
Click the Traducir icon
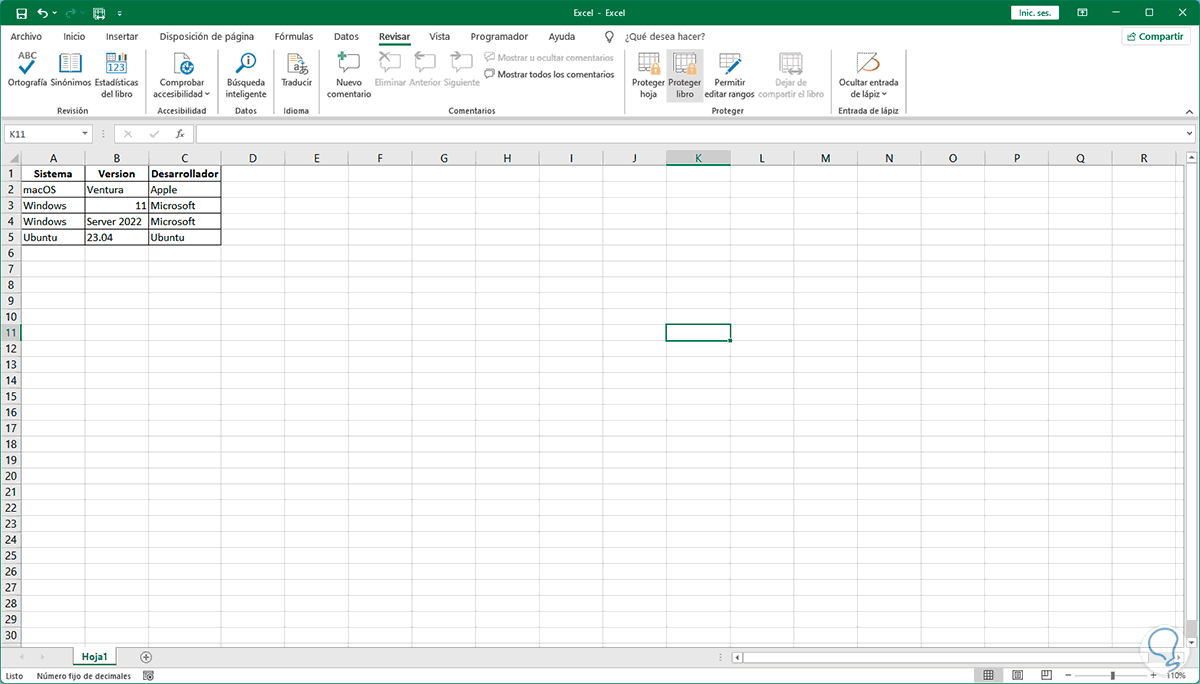tap(296, 64)
